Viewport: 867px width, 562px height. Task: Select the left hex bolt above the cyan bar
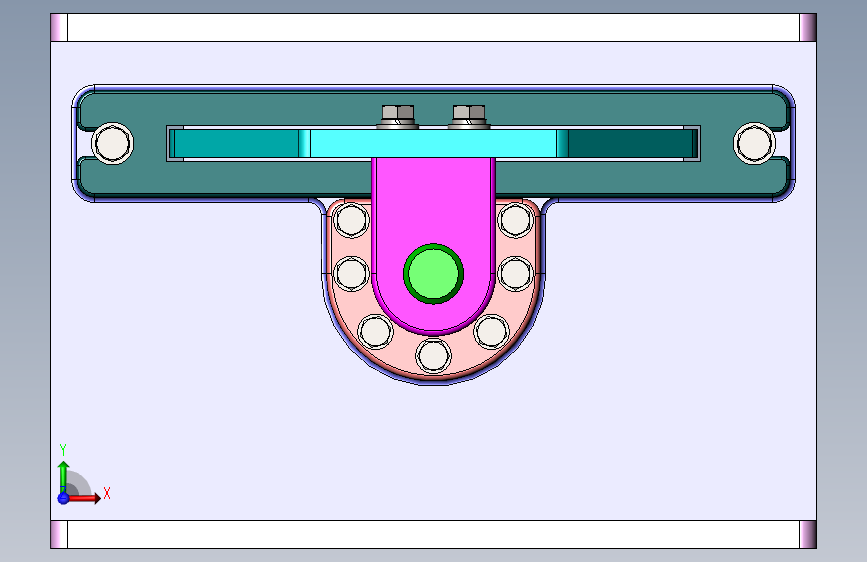click(x=398, y=116)
